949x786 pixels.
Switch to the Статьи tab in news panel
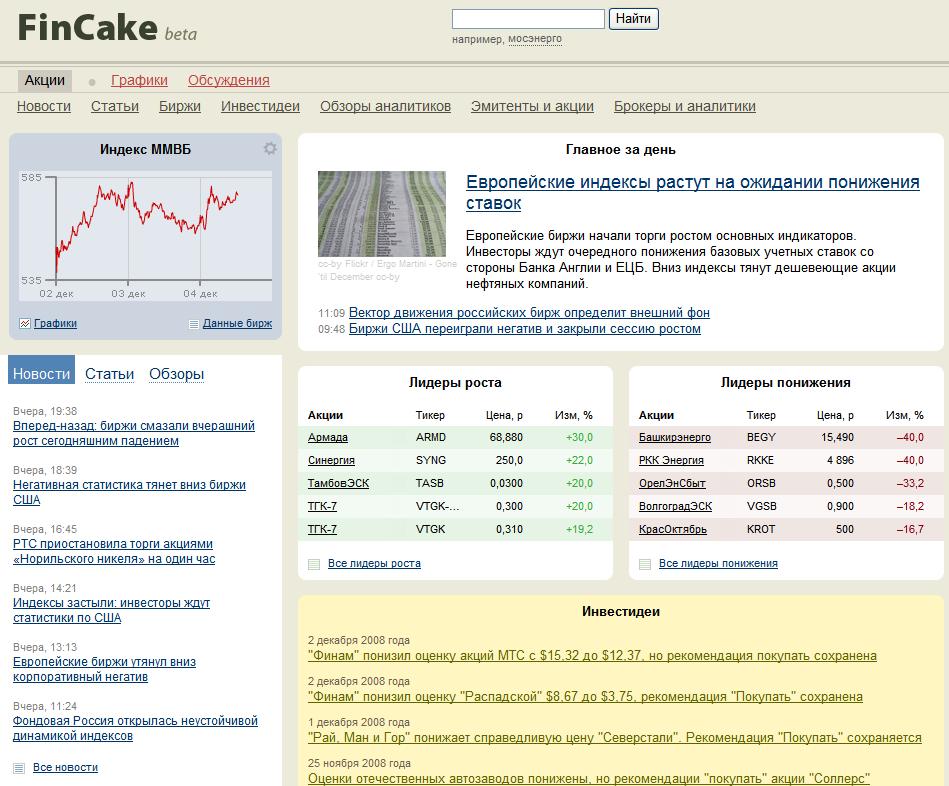tap(109, 374)
